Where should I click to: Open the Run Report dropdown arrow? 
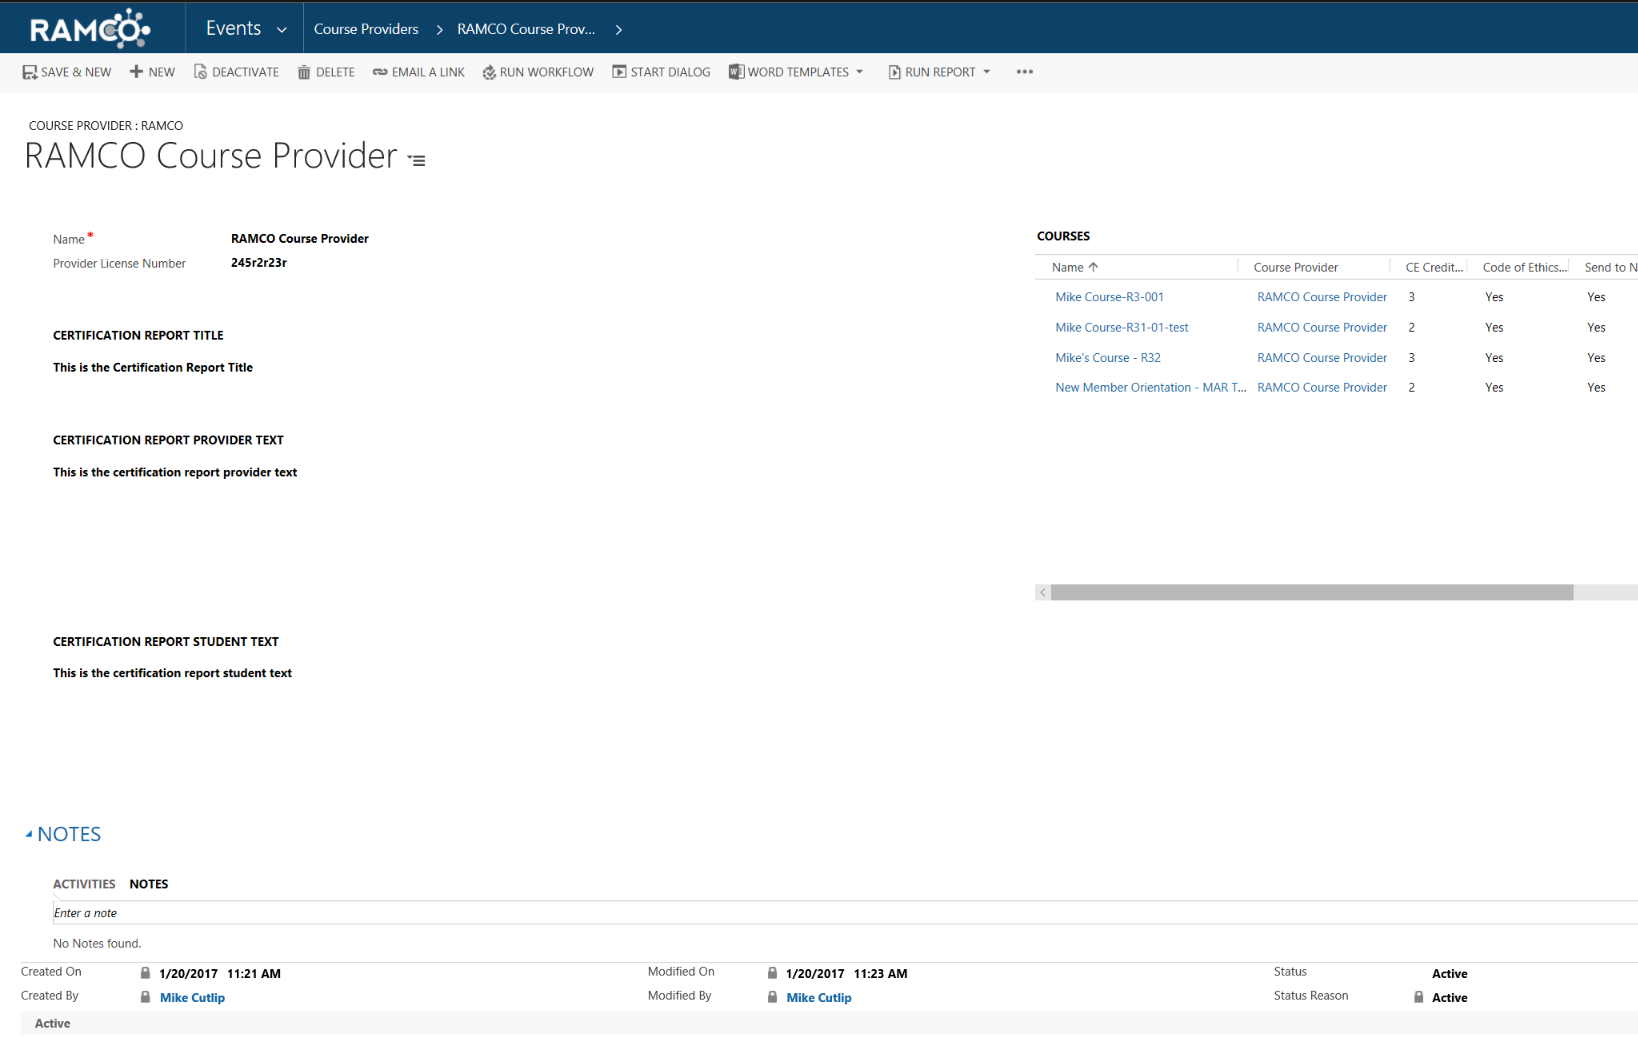tap(986, 72)
